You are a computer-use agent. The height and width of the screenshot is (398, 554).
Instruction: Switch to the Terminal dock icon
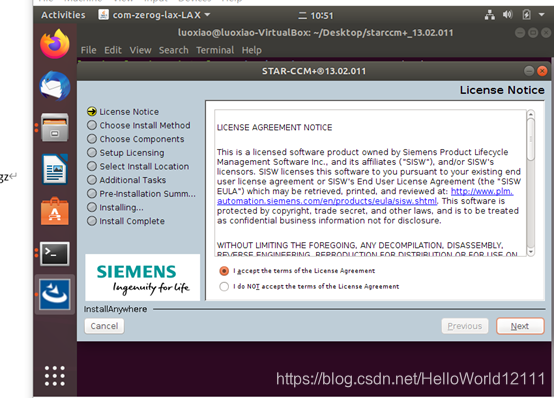(x=55, y=253)
